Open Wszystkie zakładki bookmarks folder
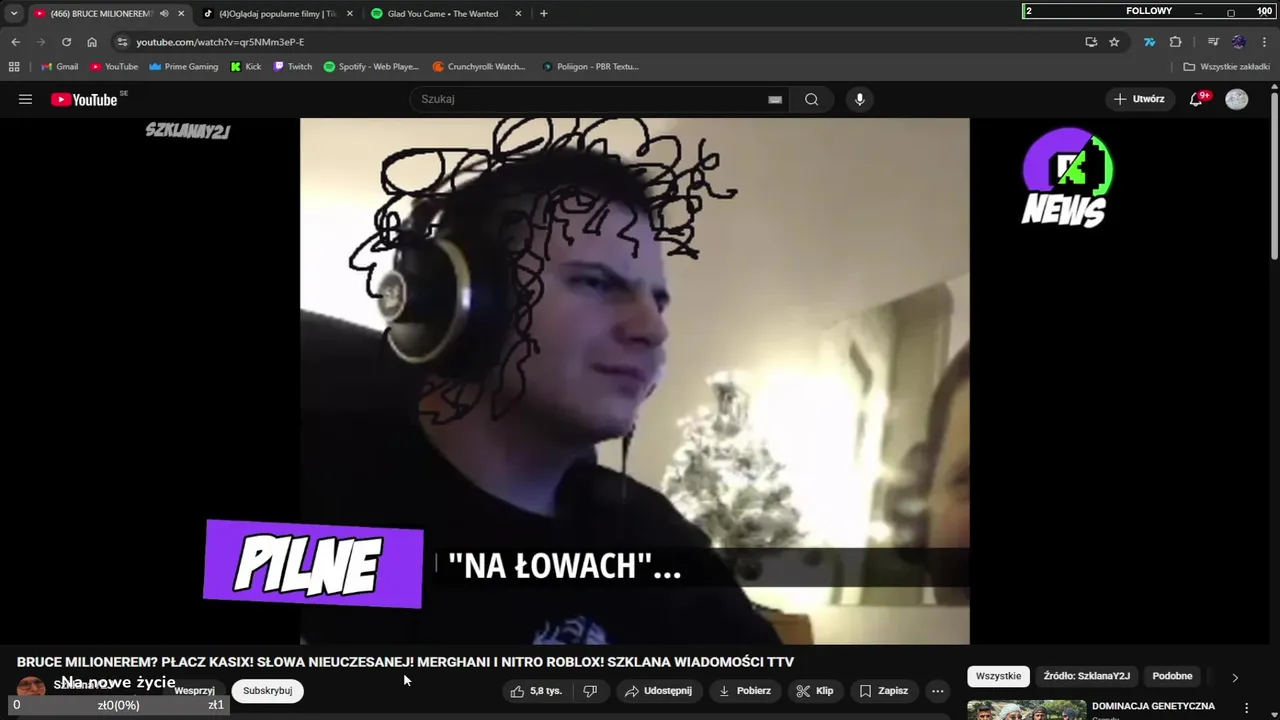The height and width of the screenshot is (720, 1280). pos(1226,67)
